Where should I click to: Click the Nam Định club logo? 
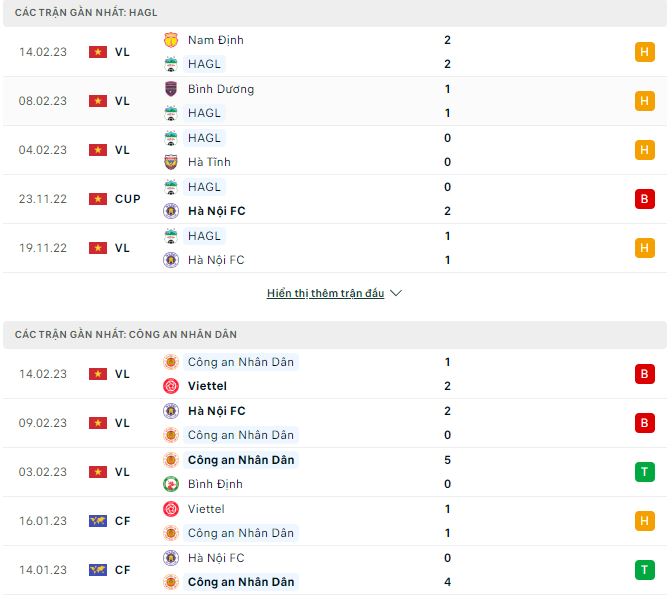[x=170, y=40]
